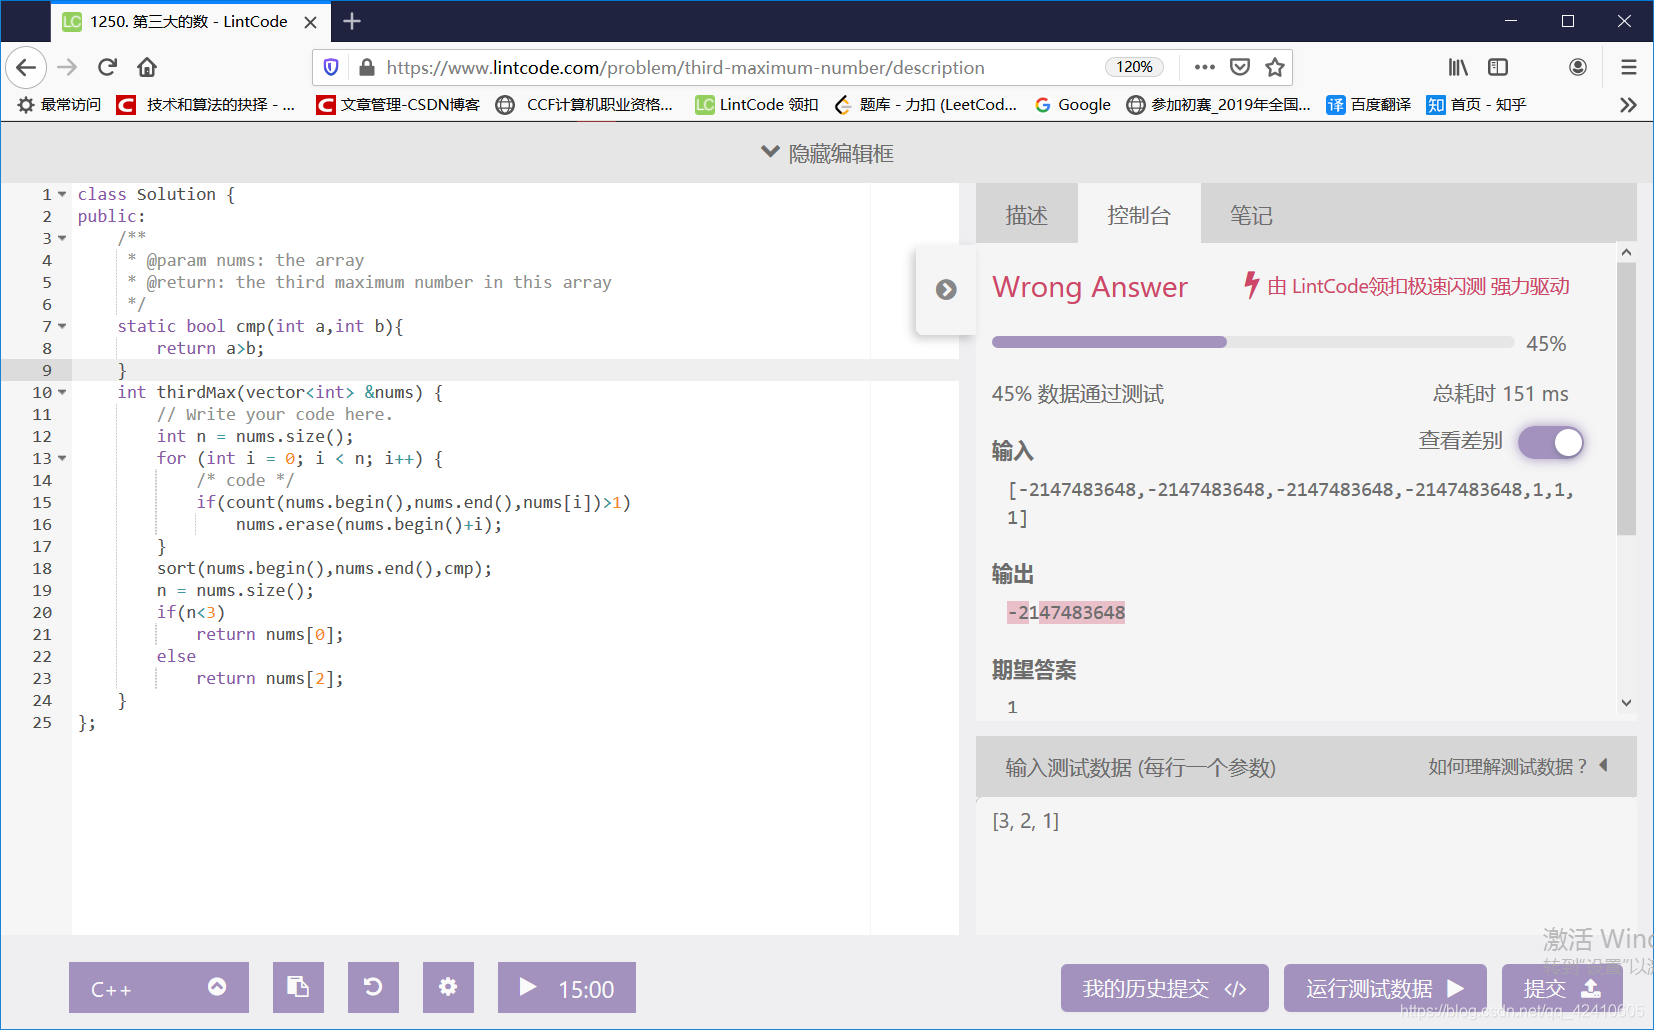Open the Firefox Library icon
Image resolution: width=1654 pixels, height=1030 pixels.
[x=1458, y=67]
